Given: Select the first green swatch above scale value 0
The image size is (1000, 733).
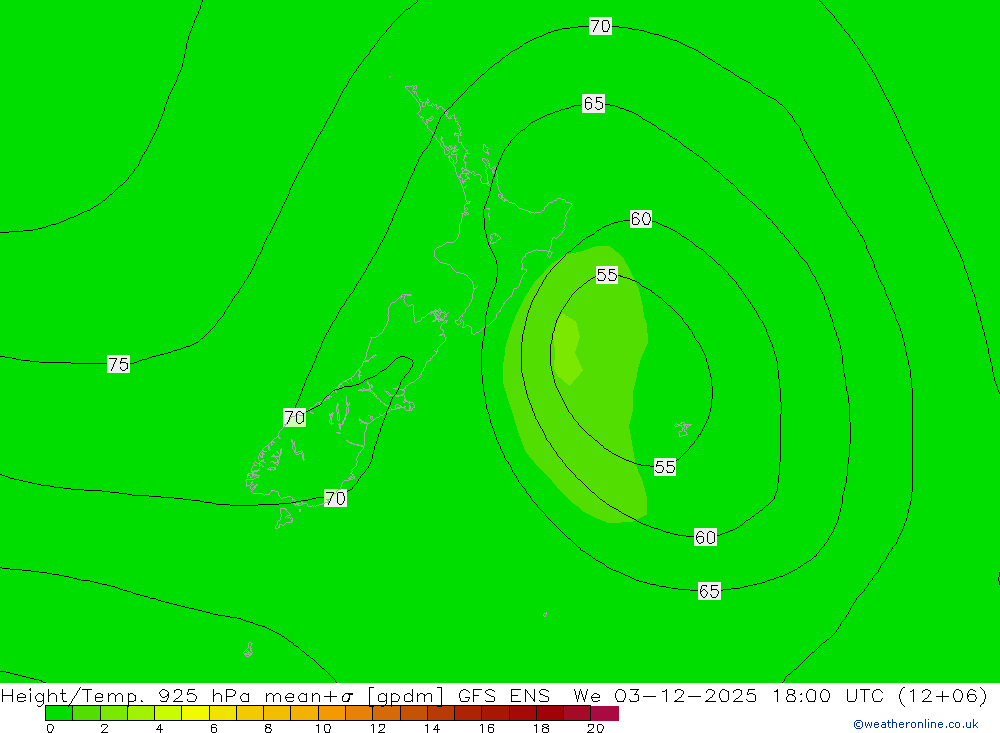Looking at the screenshot, I should pyautogui.click(x=59, y=713).
